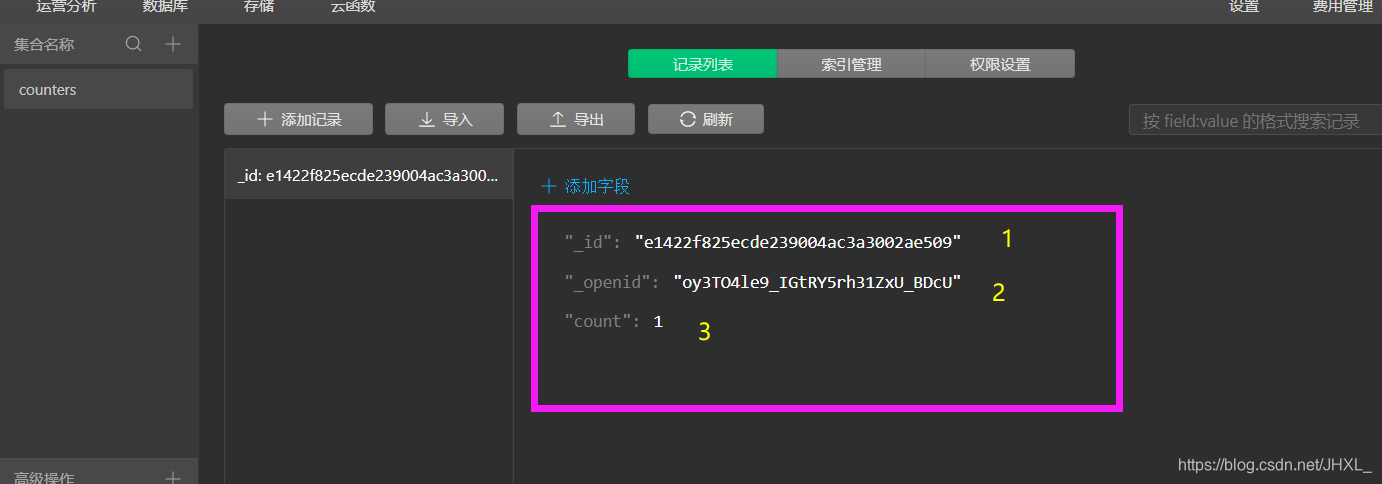
Task: Open the 设置 menu item
Action: [x=1243, y=7]
